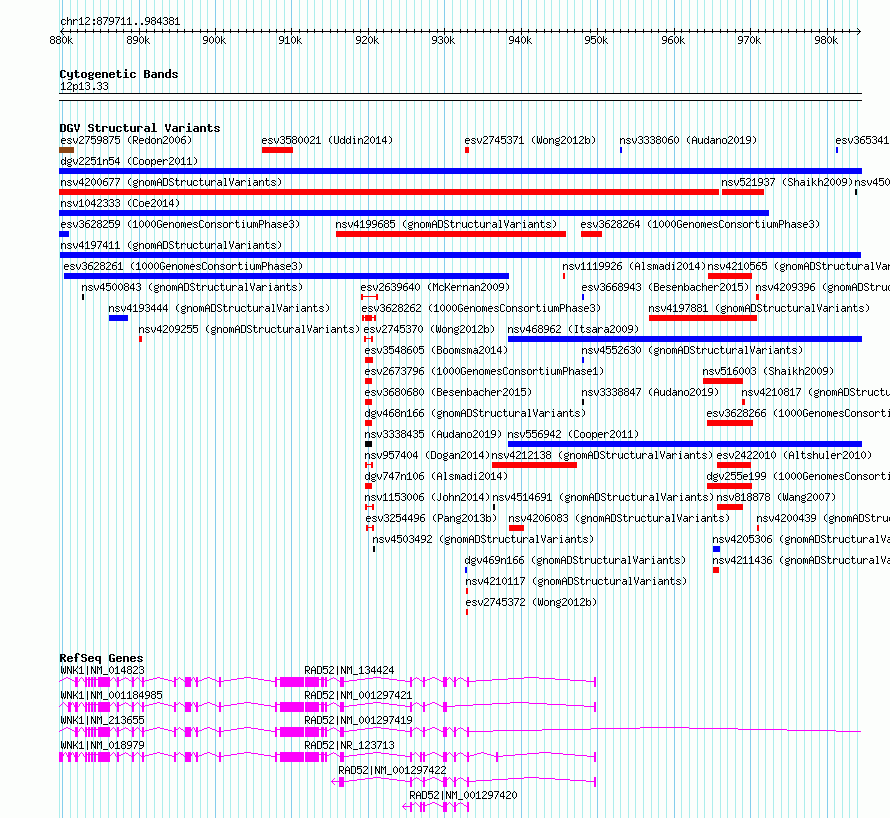Select esv2639640 (McKernan2009) label

435,287
